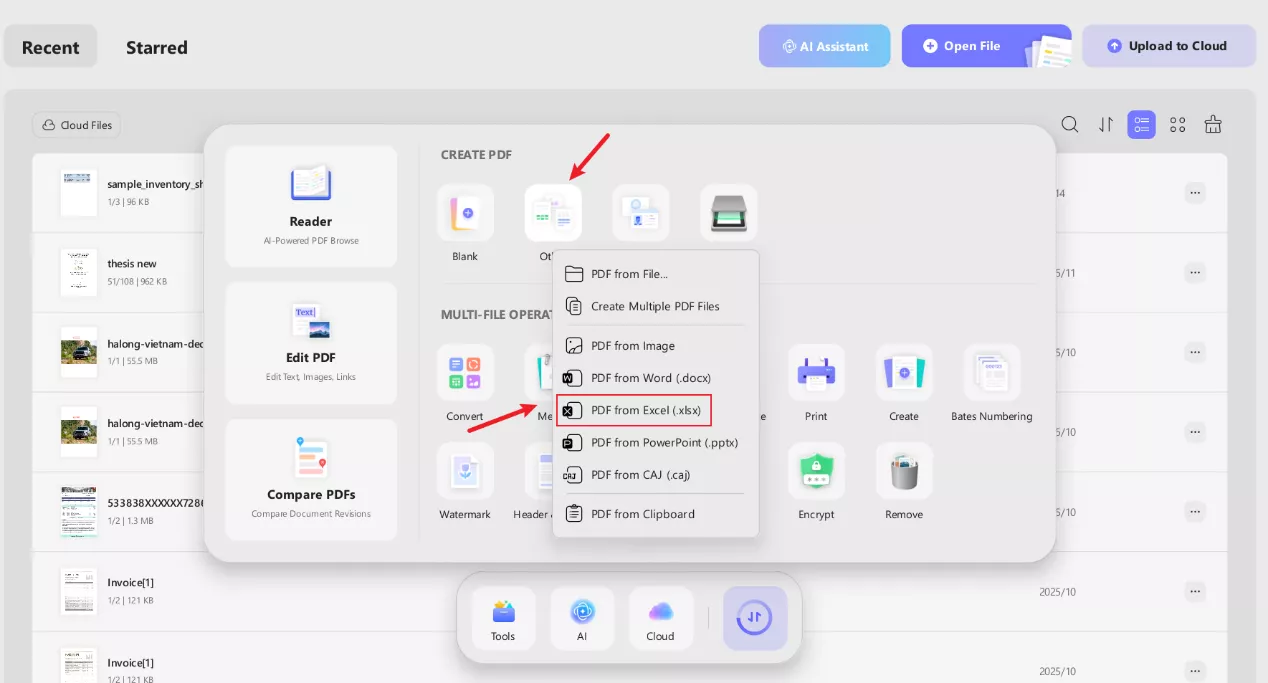The height and width of the screenshot is (683, 1268).
Task: Open more options for second halong-vietnam file
Action: 1195,432
